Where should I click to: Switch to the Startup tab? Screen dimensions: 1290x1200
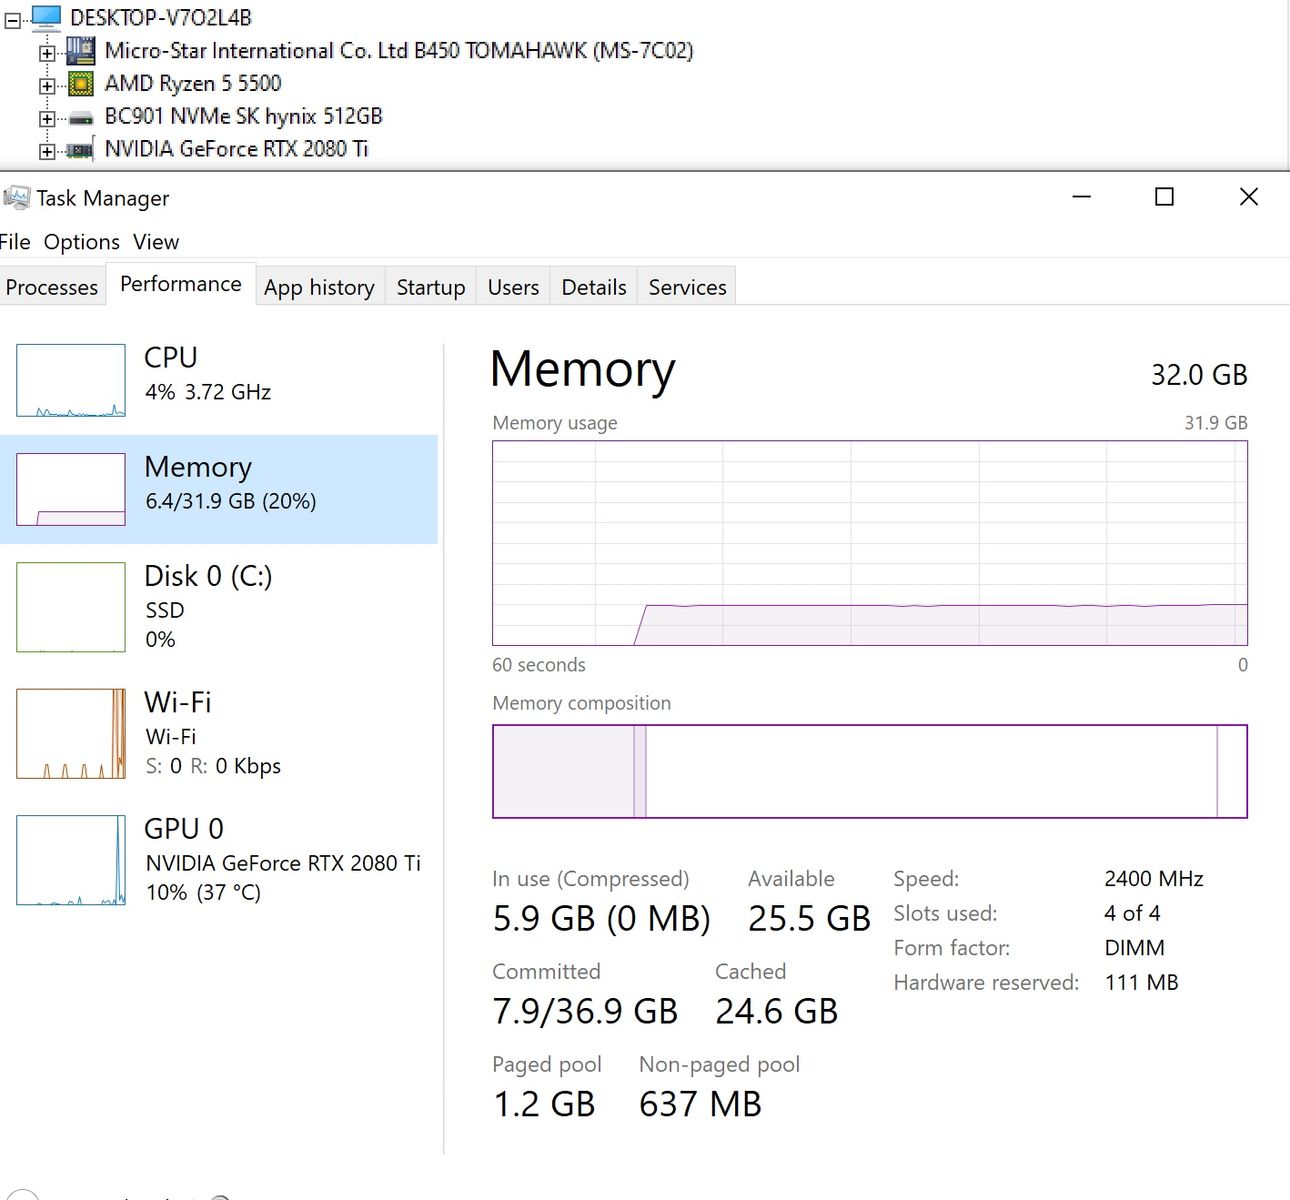point(431,287)
